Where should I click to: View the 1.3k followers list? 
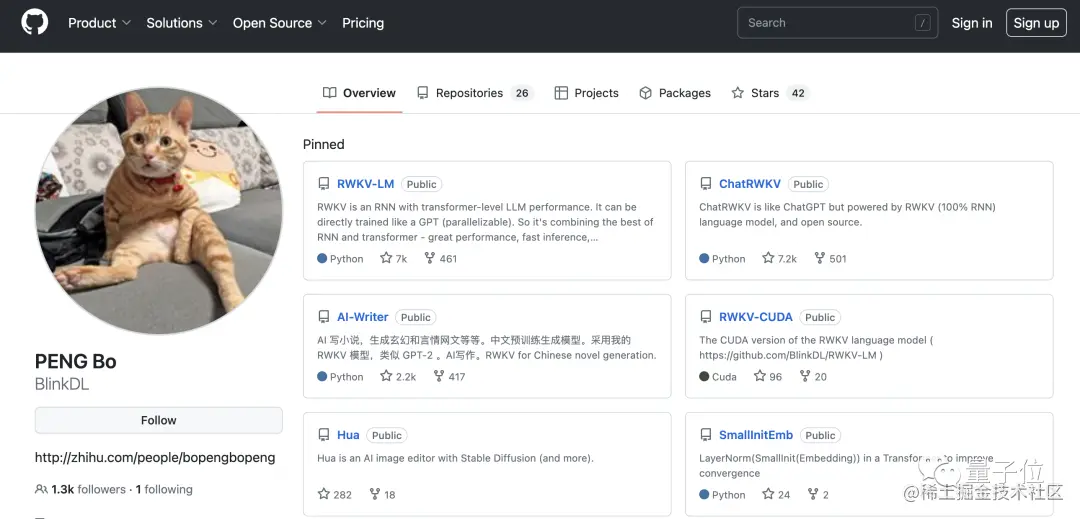coord(89,489)
